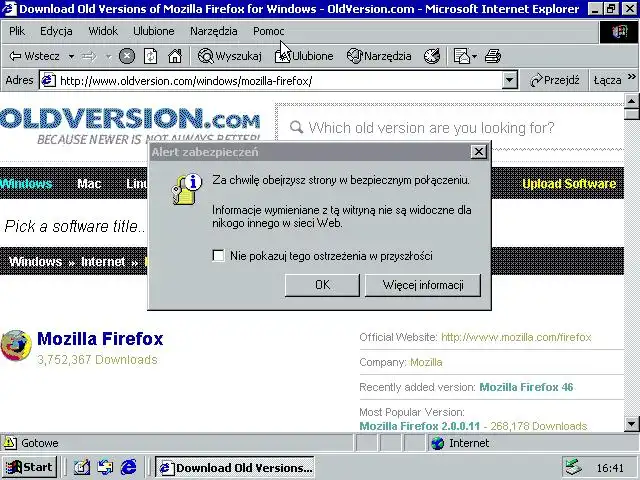Click the Mozilla Firefox logo icon
Image resolution: width=640 pixels, height=480 pixels.
16,346
